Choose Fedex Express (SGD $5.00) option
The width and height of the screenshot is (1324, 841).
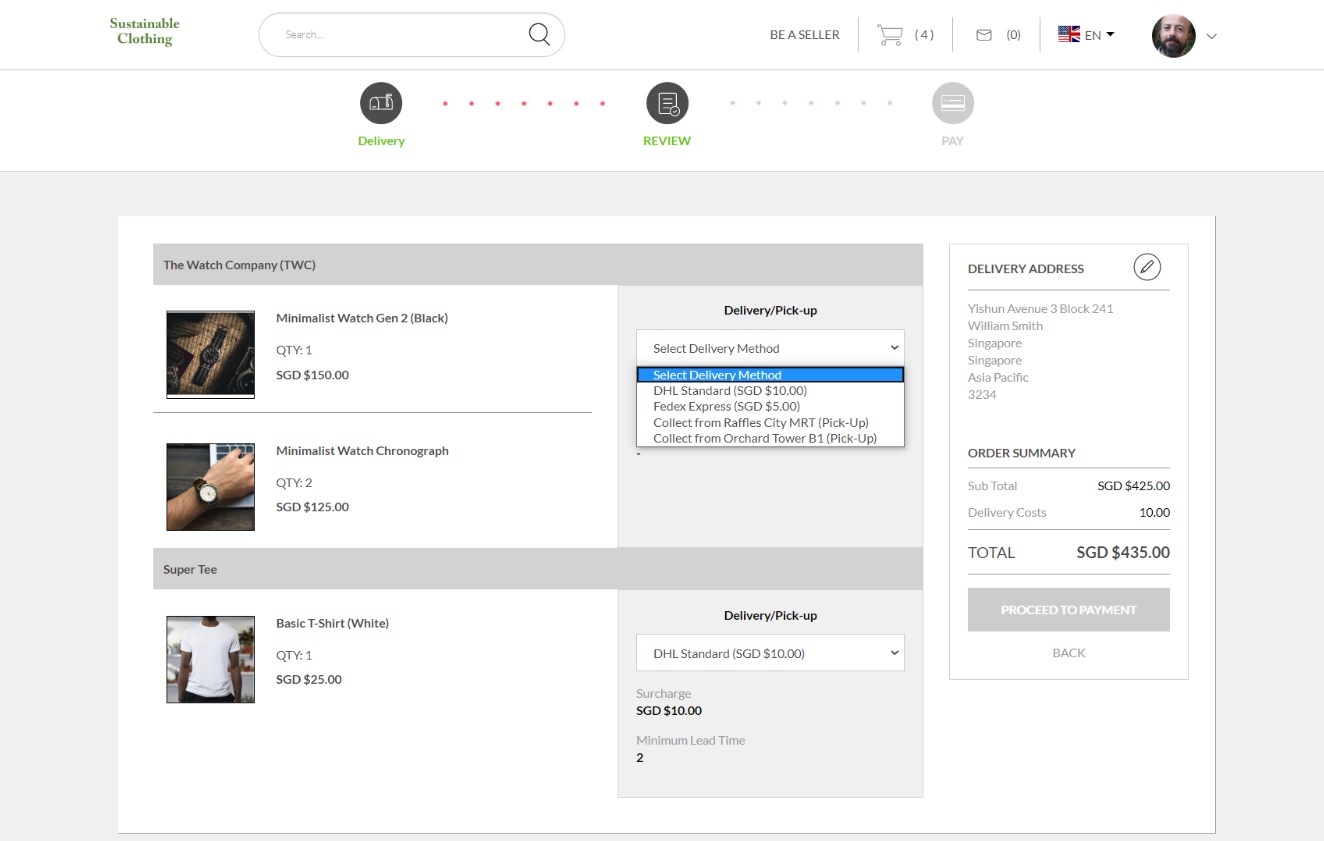(x=726, y=406)
